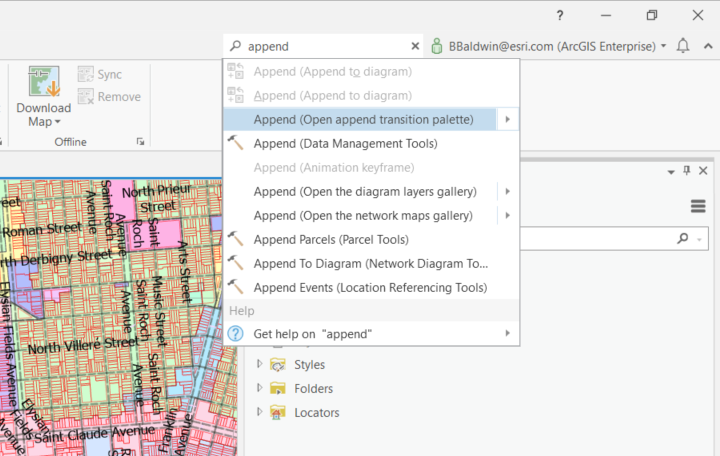The width and height of the screenshot is (720, 456).
Task: Open the notifications bell
Action: (x=683, y=46)
